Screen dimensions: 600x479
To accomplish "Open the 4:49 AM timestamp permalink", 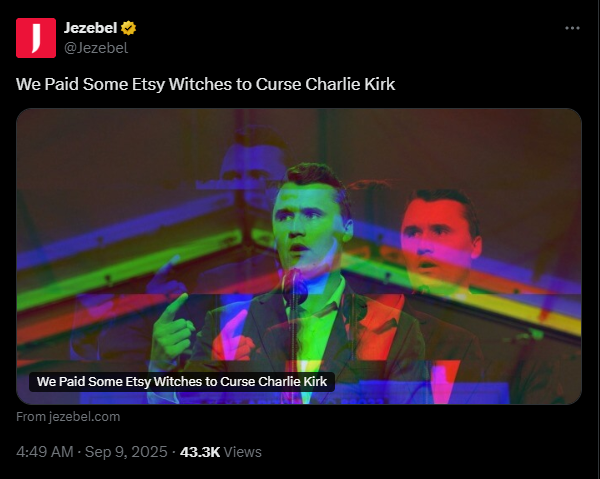I will point(45,452).
